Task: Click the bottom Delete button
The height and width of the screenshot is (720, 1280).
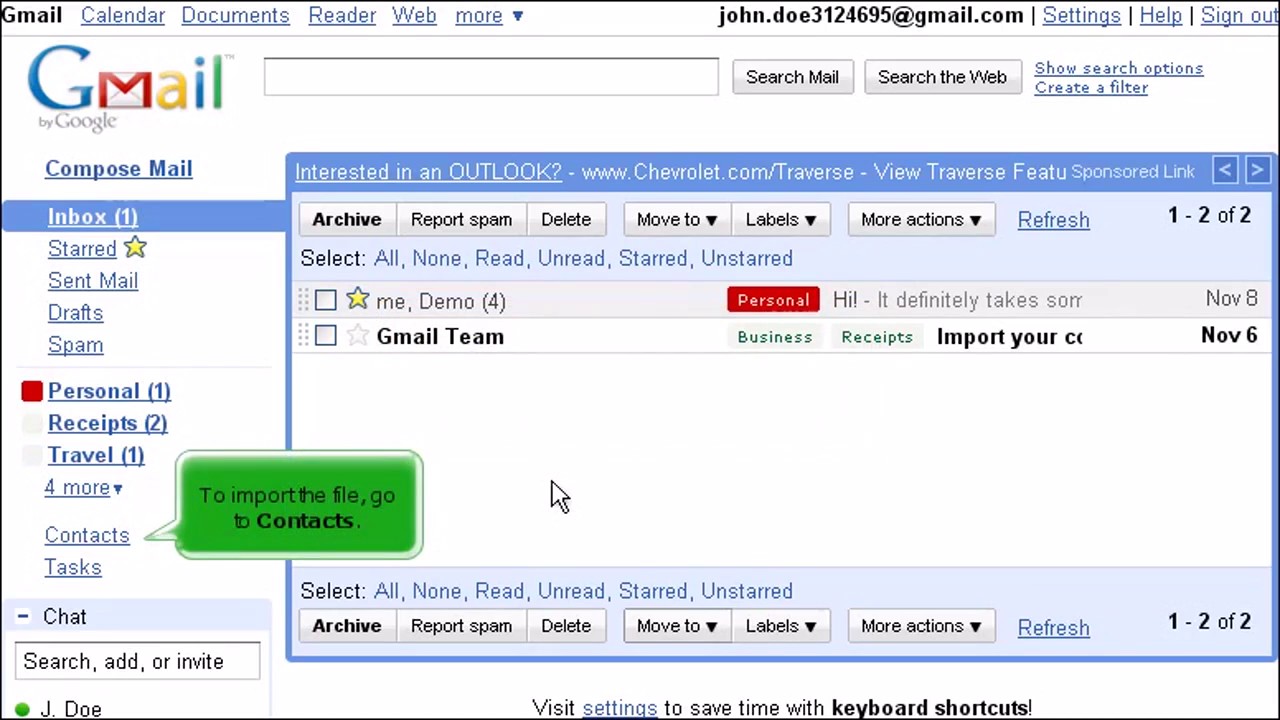Action: (566, 626)
